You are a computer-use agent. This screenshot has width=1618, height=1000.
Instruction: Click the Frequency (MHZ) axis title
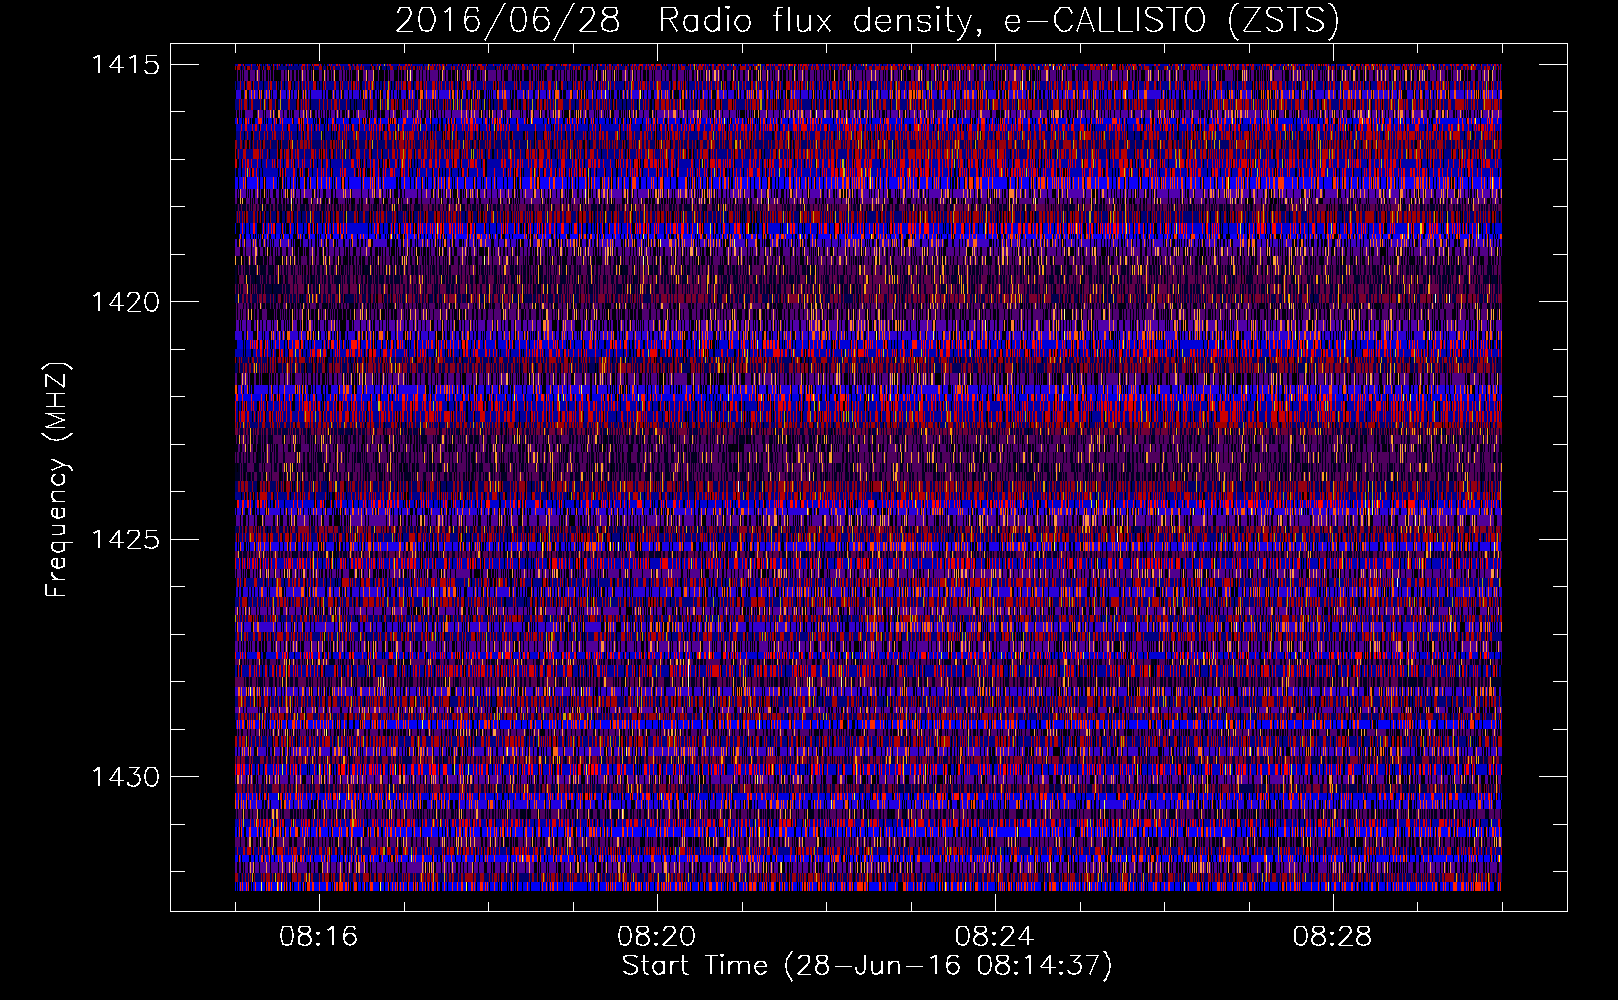click(57, 480)
